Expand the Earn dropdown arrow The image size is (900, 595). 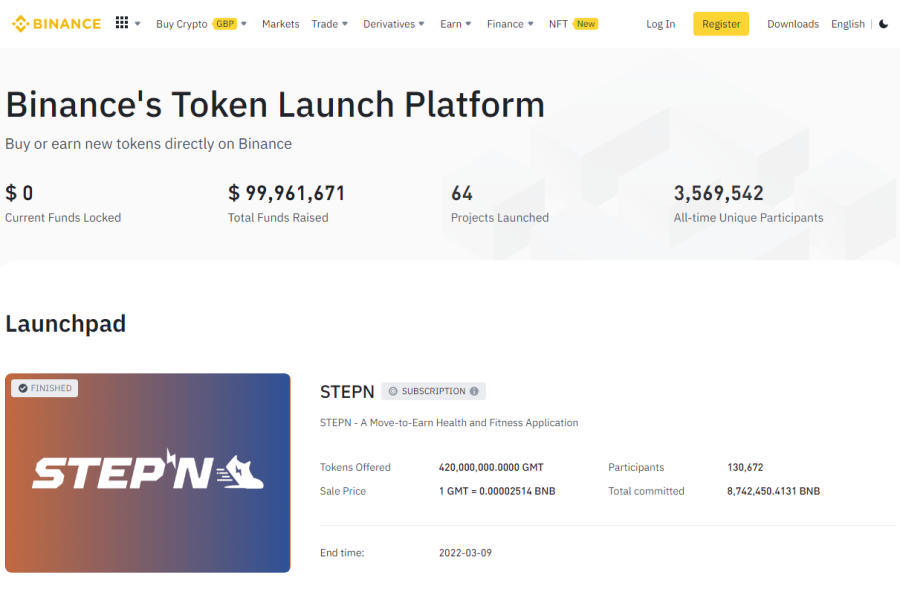coord(468,24)
